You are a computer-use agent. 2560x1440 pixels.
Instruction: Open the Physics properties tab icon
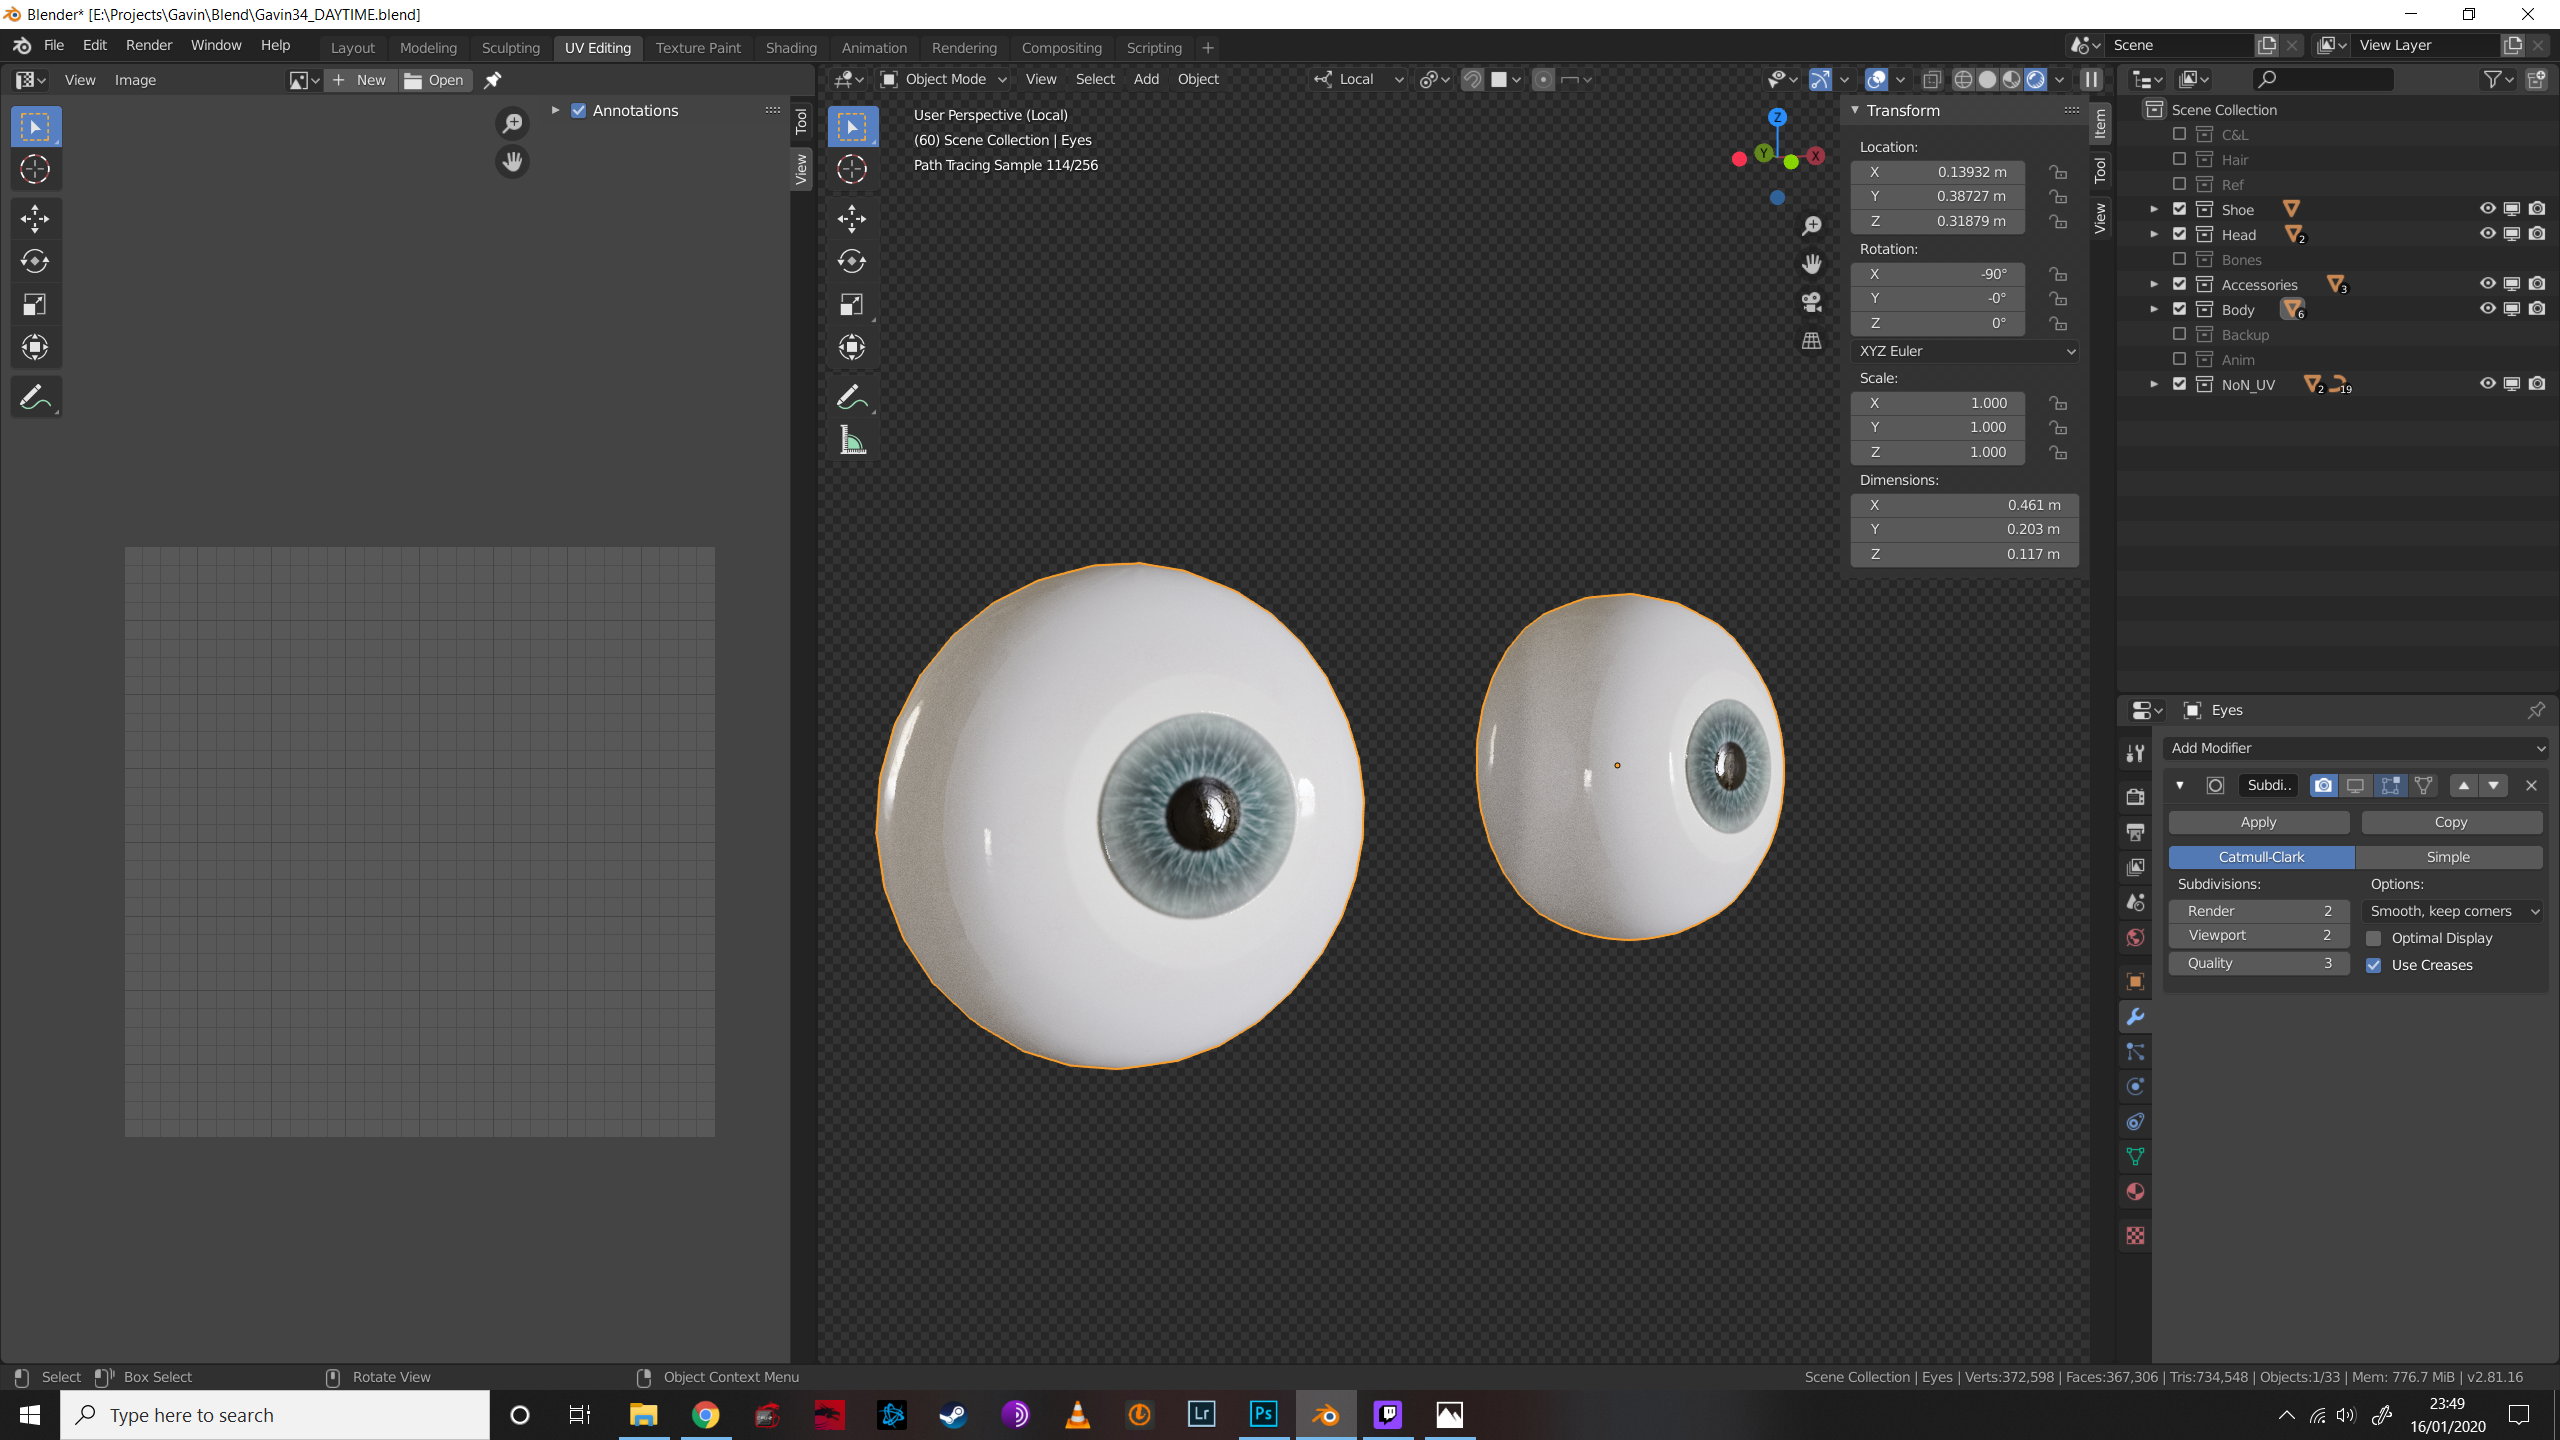coord(2135,1087)
